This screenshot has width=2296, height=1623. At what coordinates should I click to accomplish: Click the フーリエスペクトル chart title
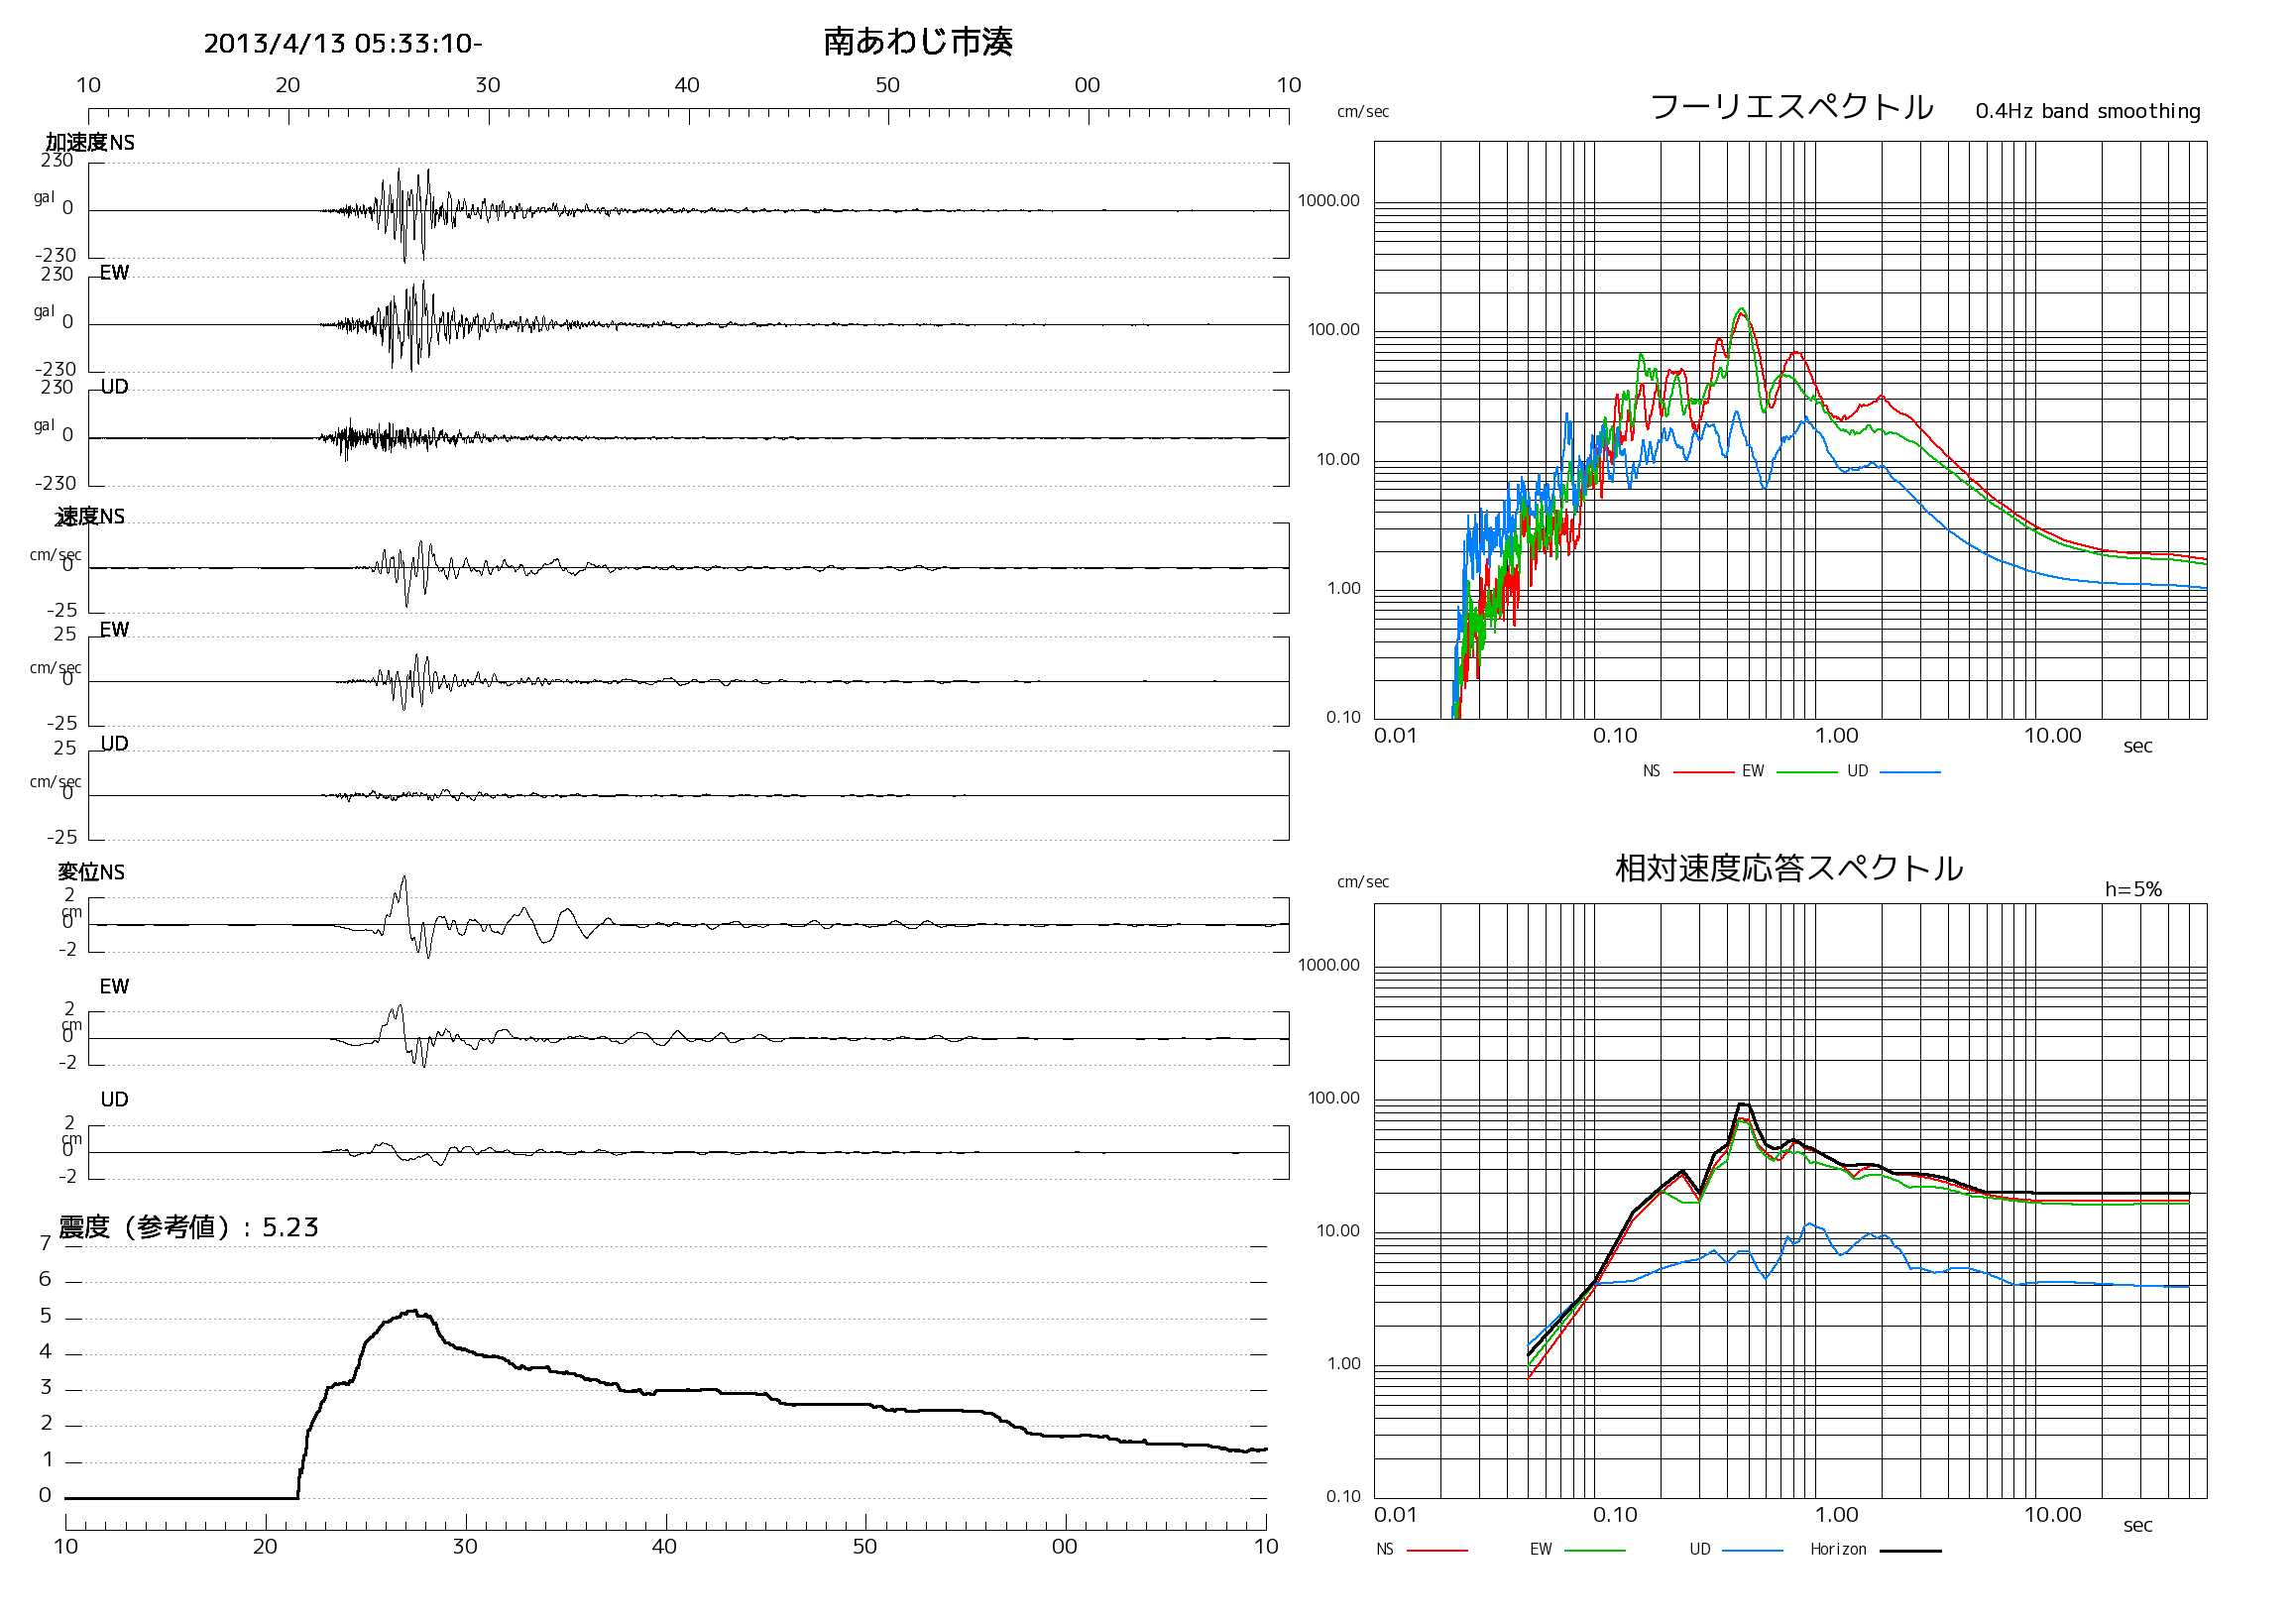(x=1791, y=107)
